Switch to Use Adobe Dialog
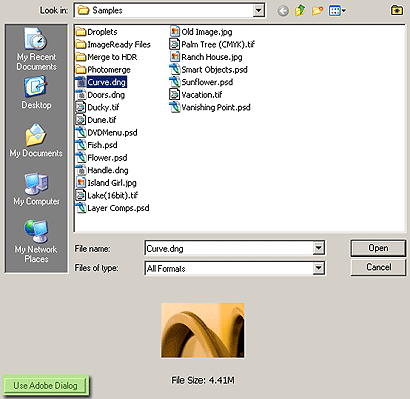 tap(45, 385)
